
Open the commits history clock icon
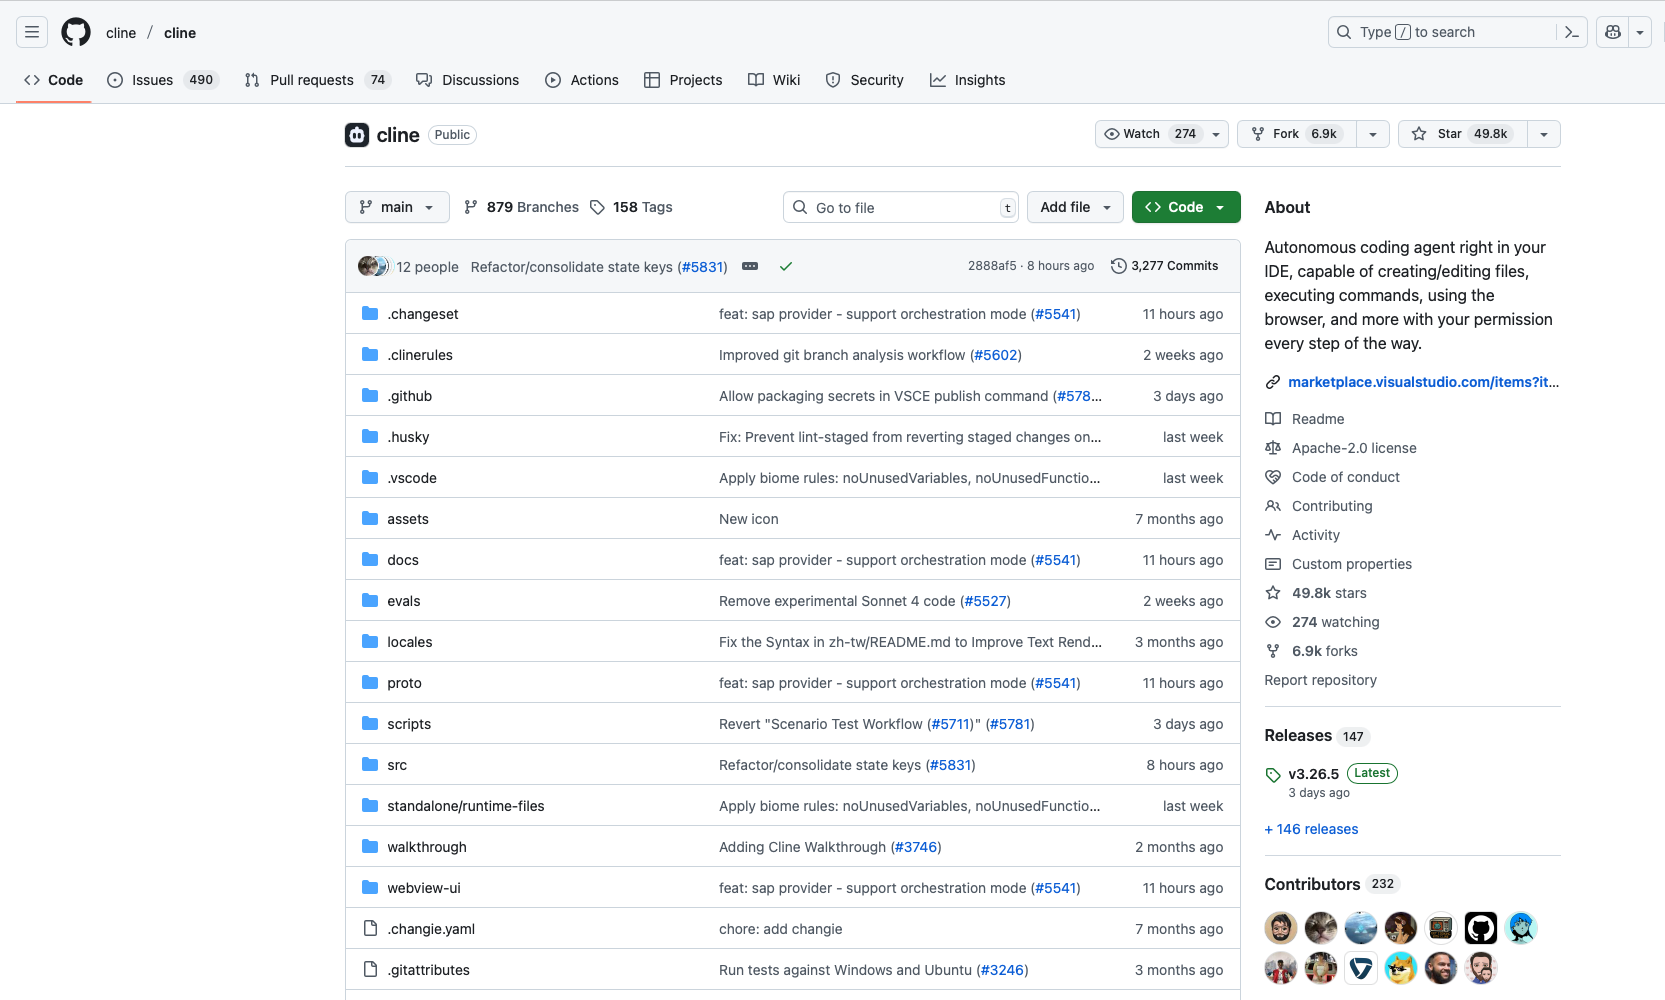pos(1119,266)
